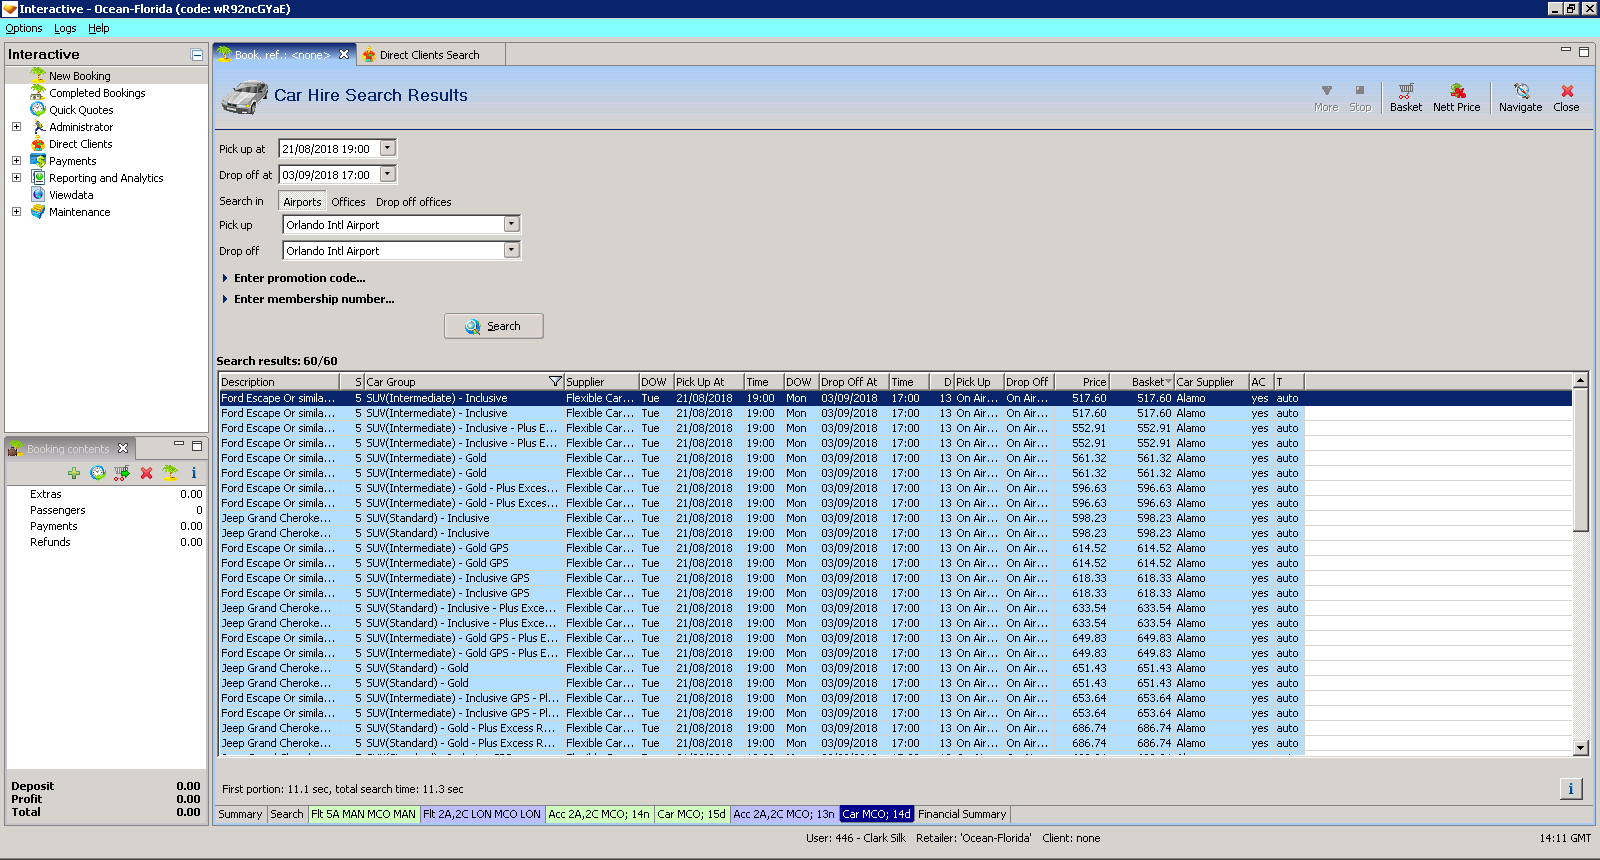Switch search mode to Offices
The image size is (1600, 860).
[x=348, y=202]
